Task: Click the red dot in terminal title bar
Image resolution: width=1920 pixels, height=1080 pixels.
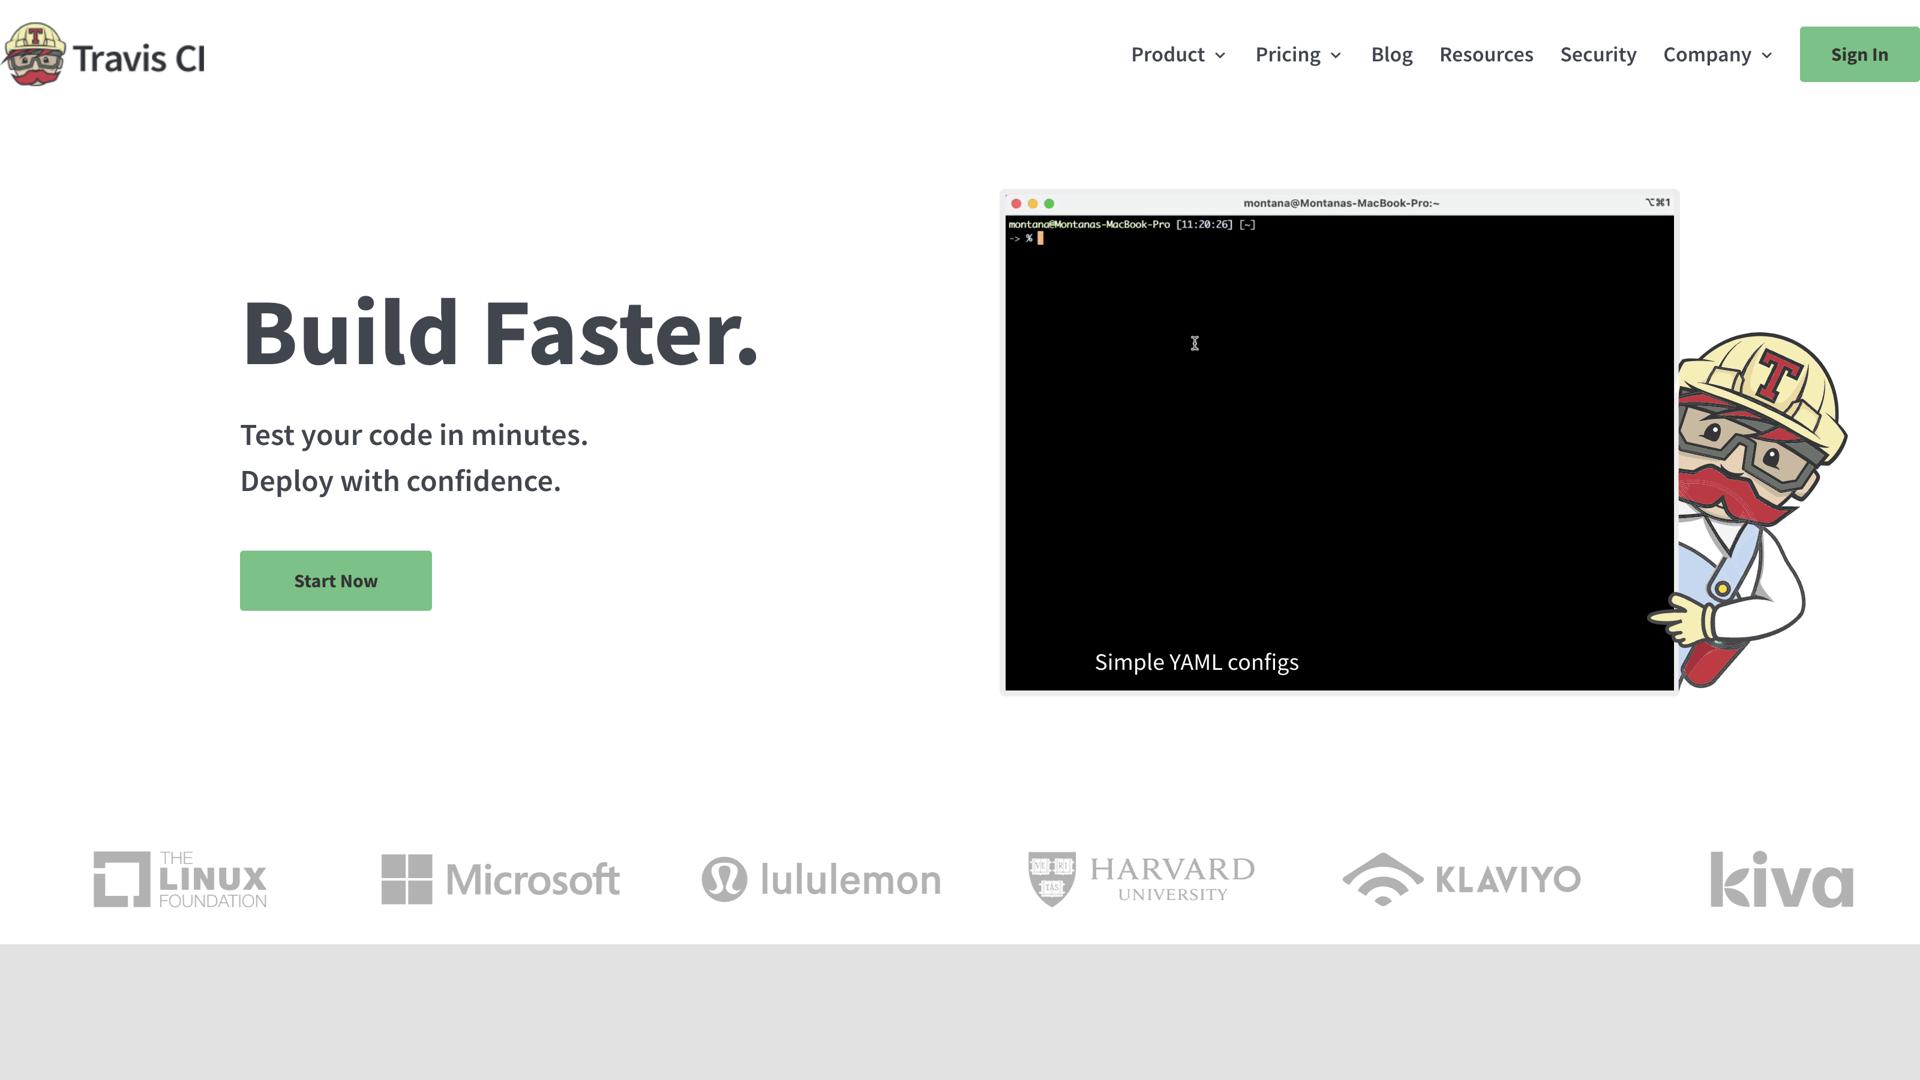Action: pyautogui.click(x=1016, y=203)
